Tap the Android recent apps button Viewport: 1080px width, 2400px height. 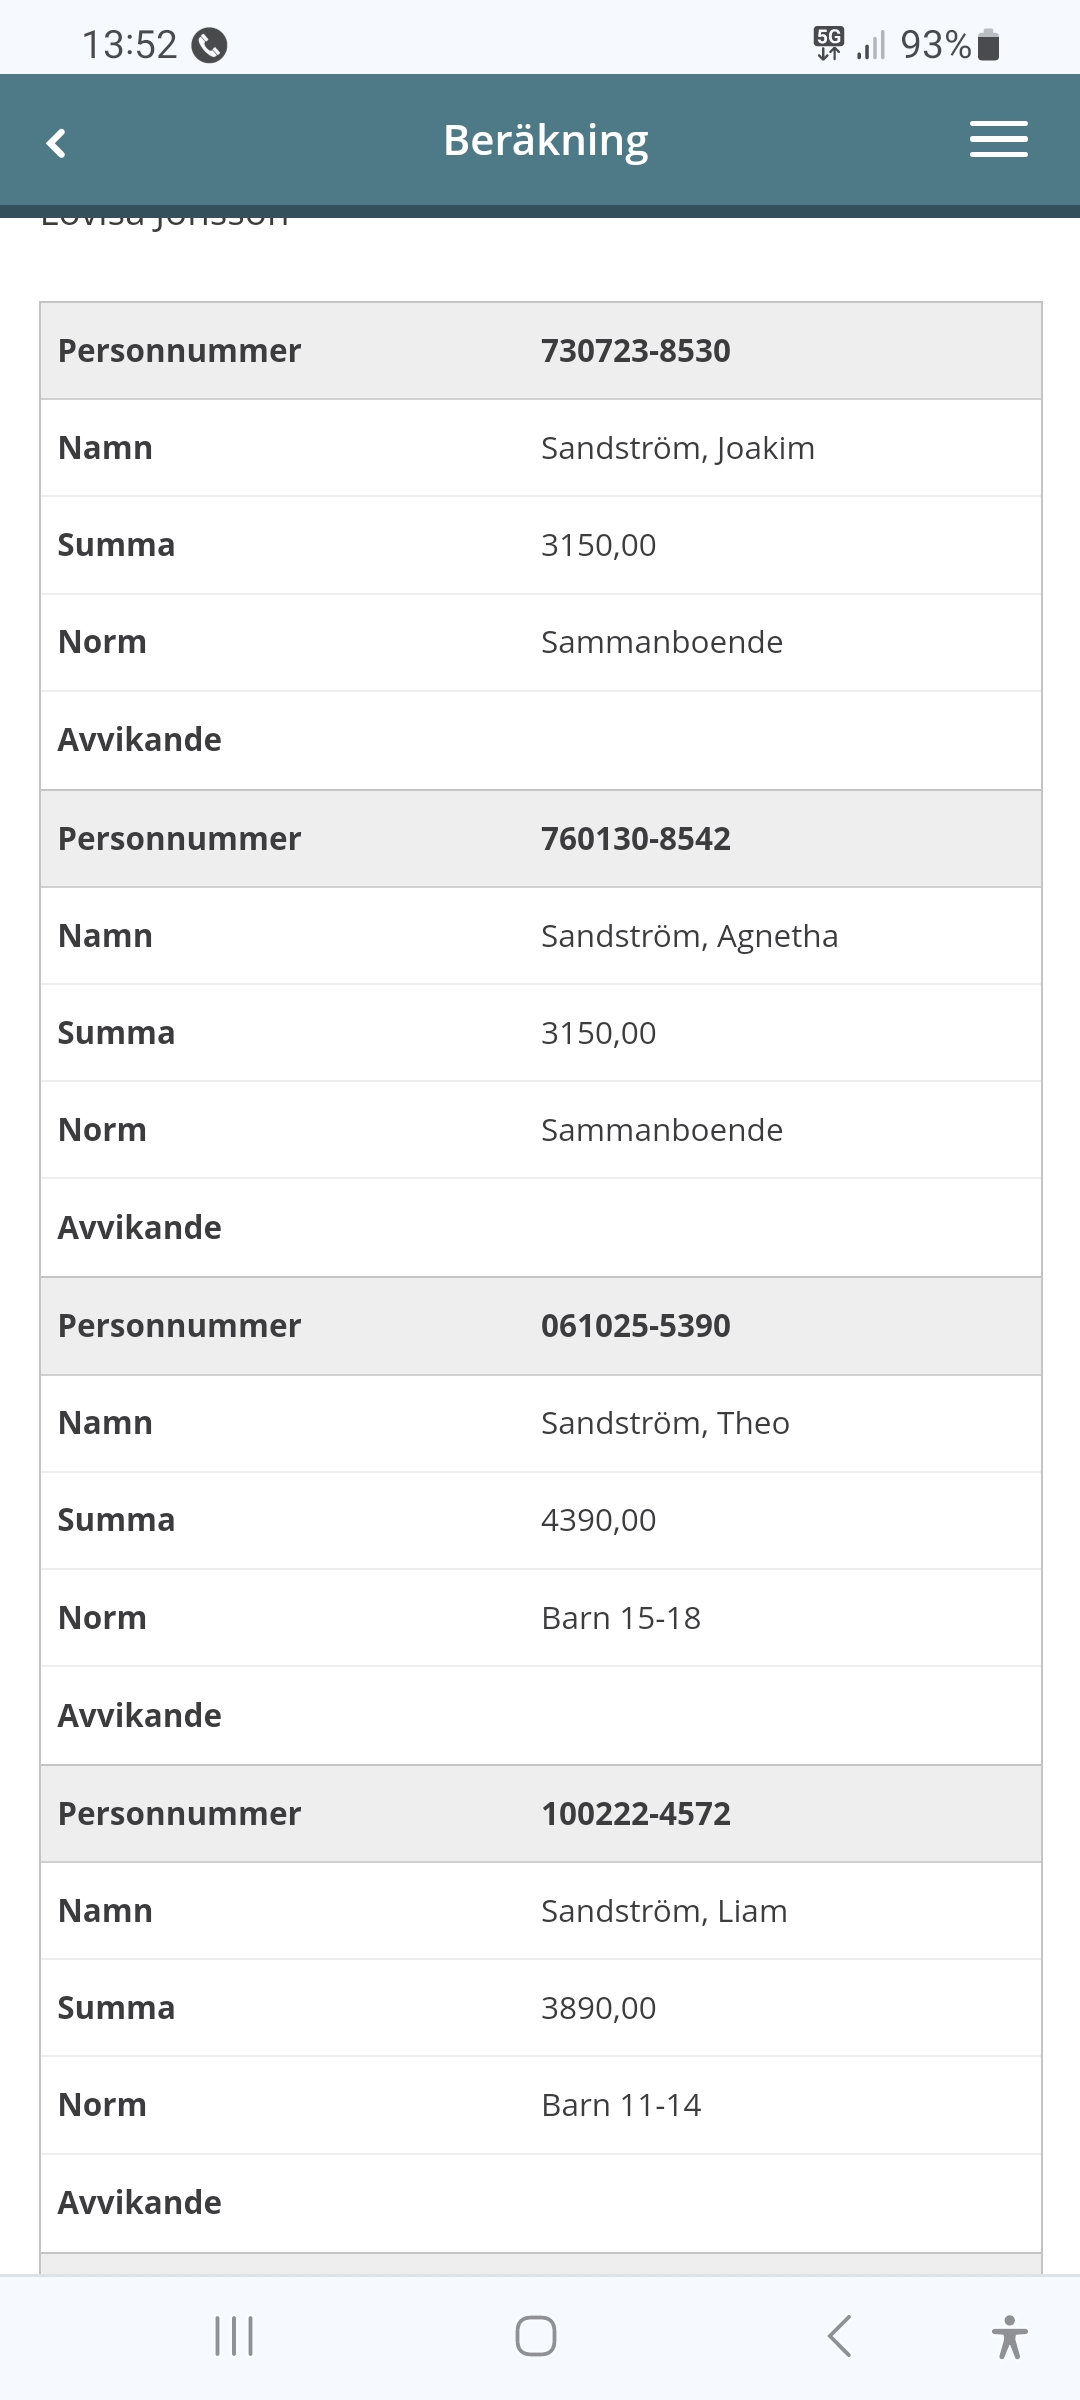coord(234,2336)
